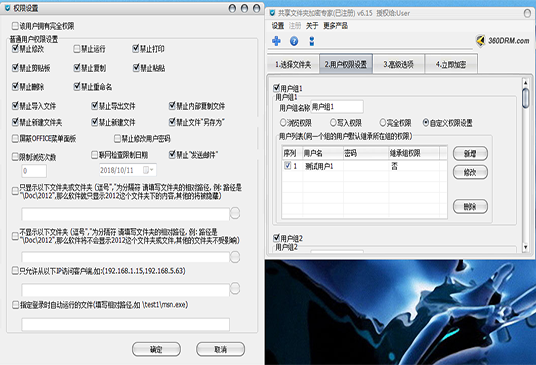Click the round button next to IP address field
Image resolution: width=536 pixels, height=365 pixels.
click(235, 288)
